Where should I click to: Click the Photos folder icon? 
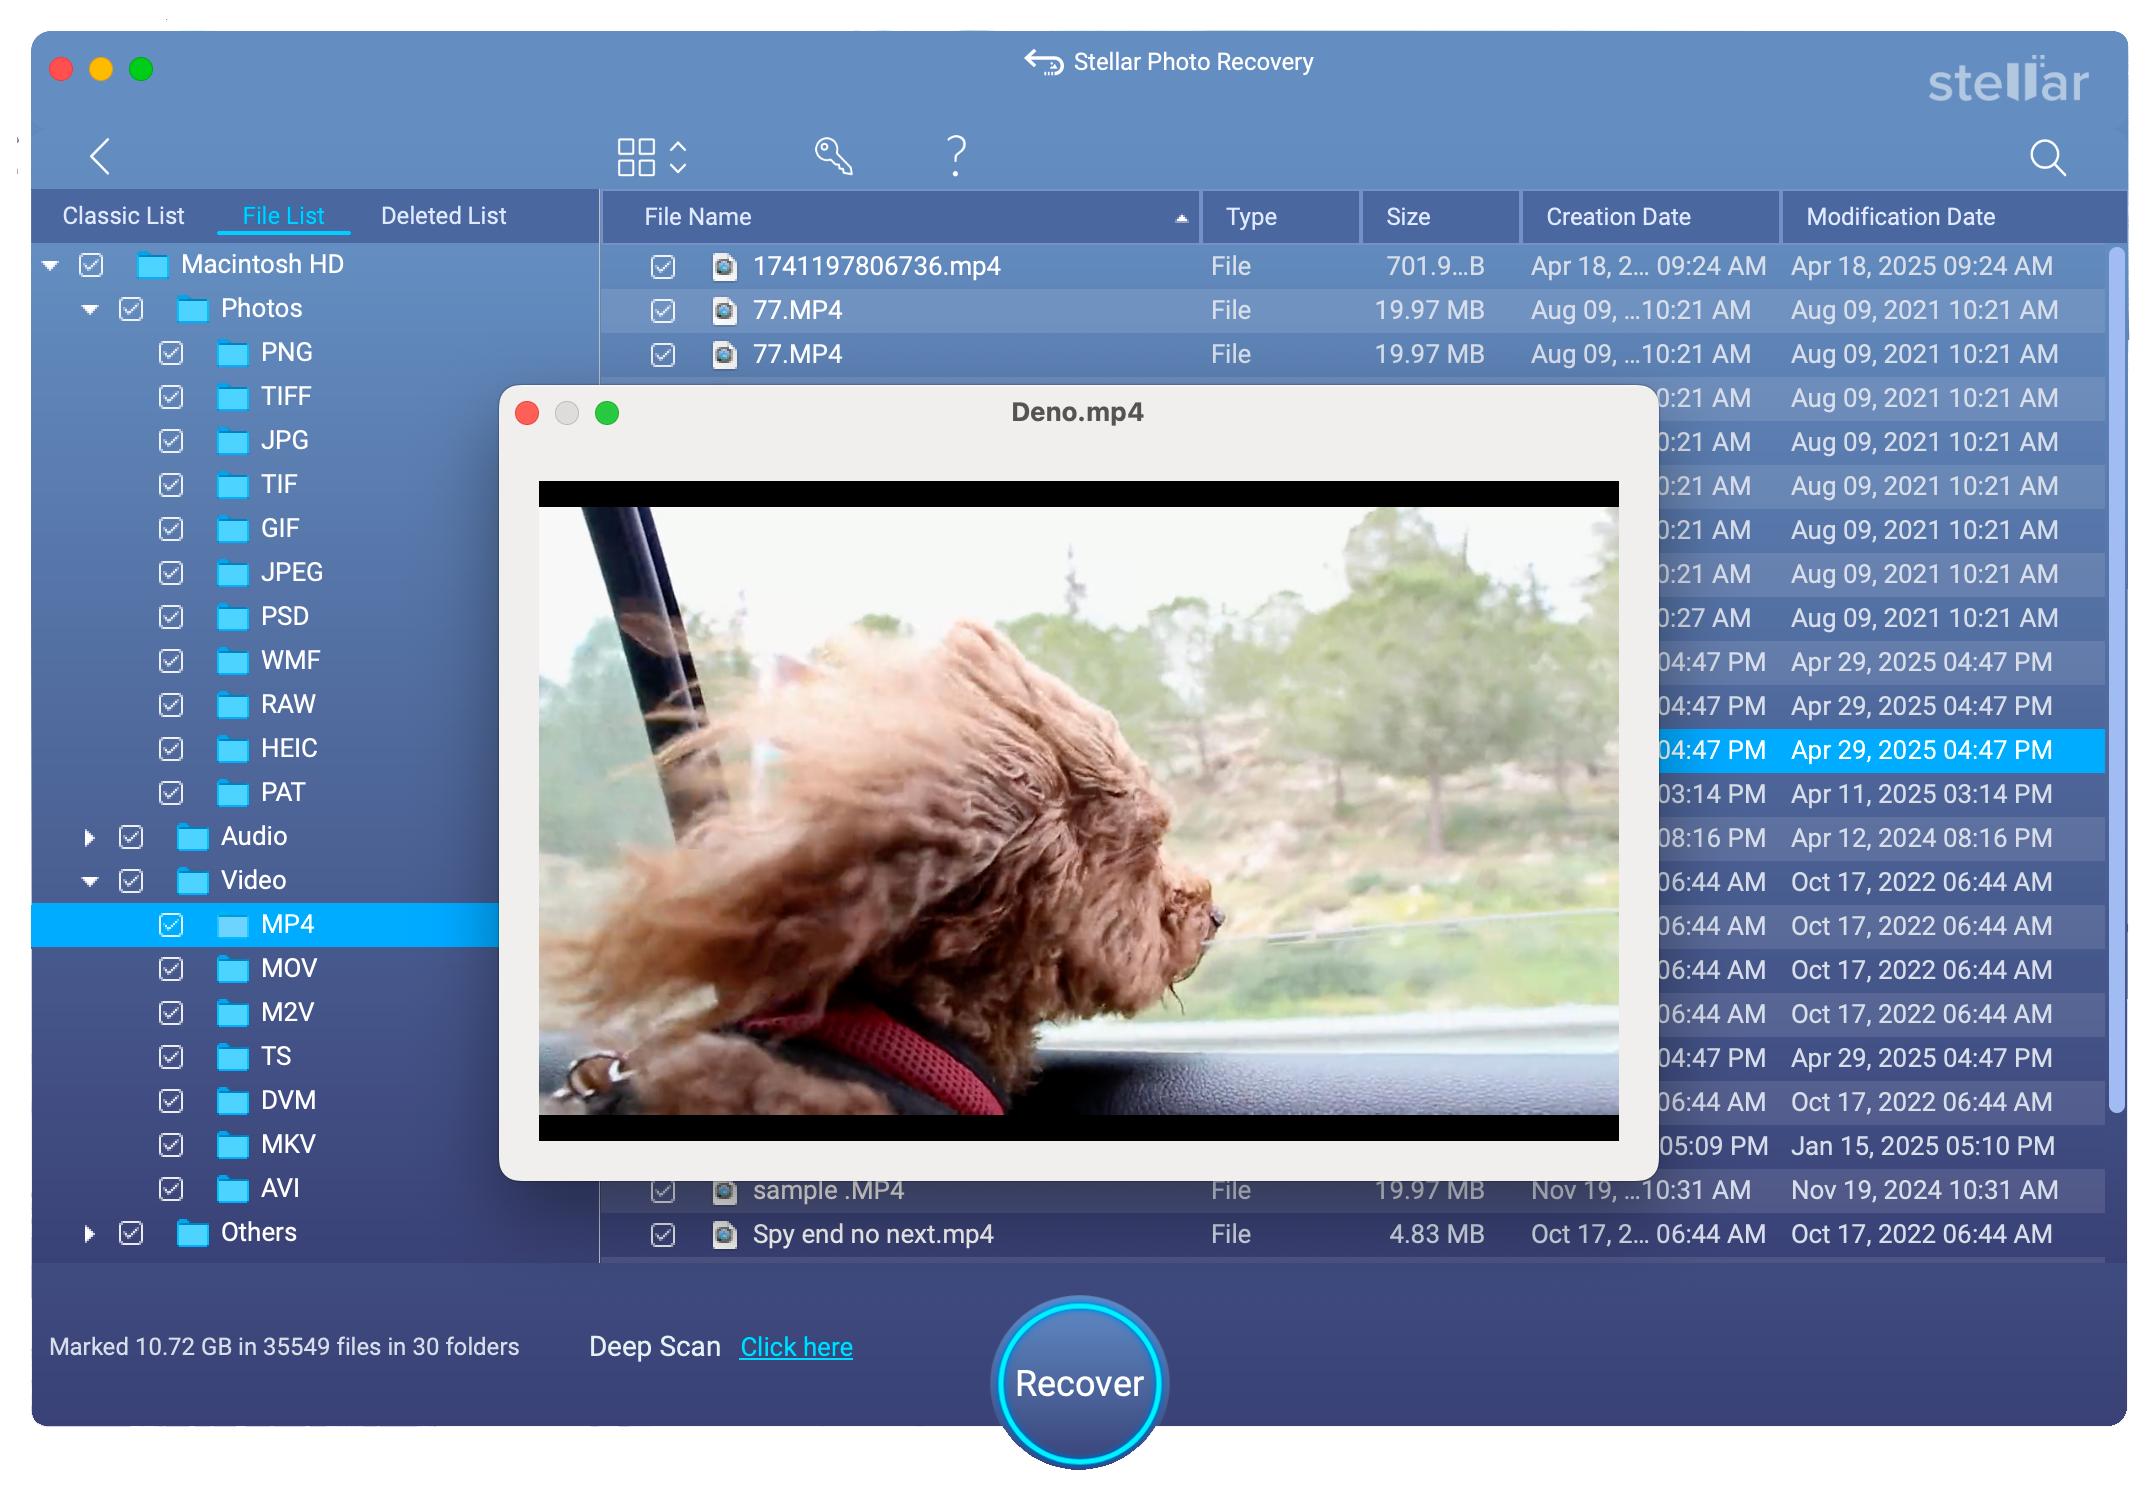pos(193,309)
